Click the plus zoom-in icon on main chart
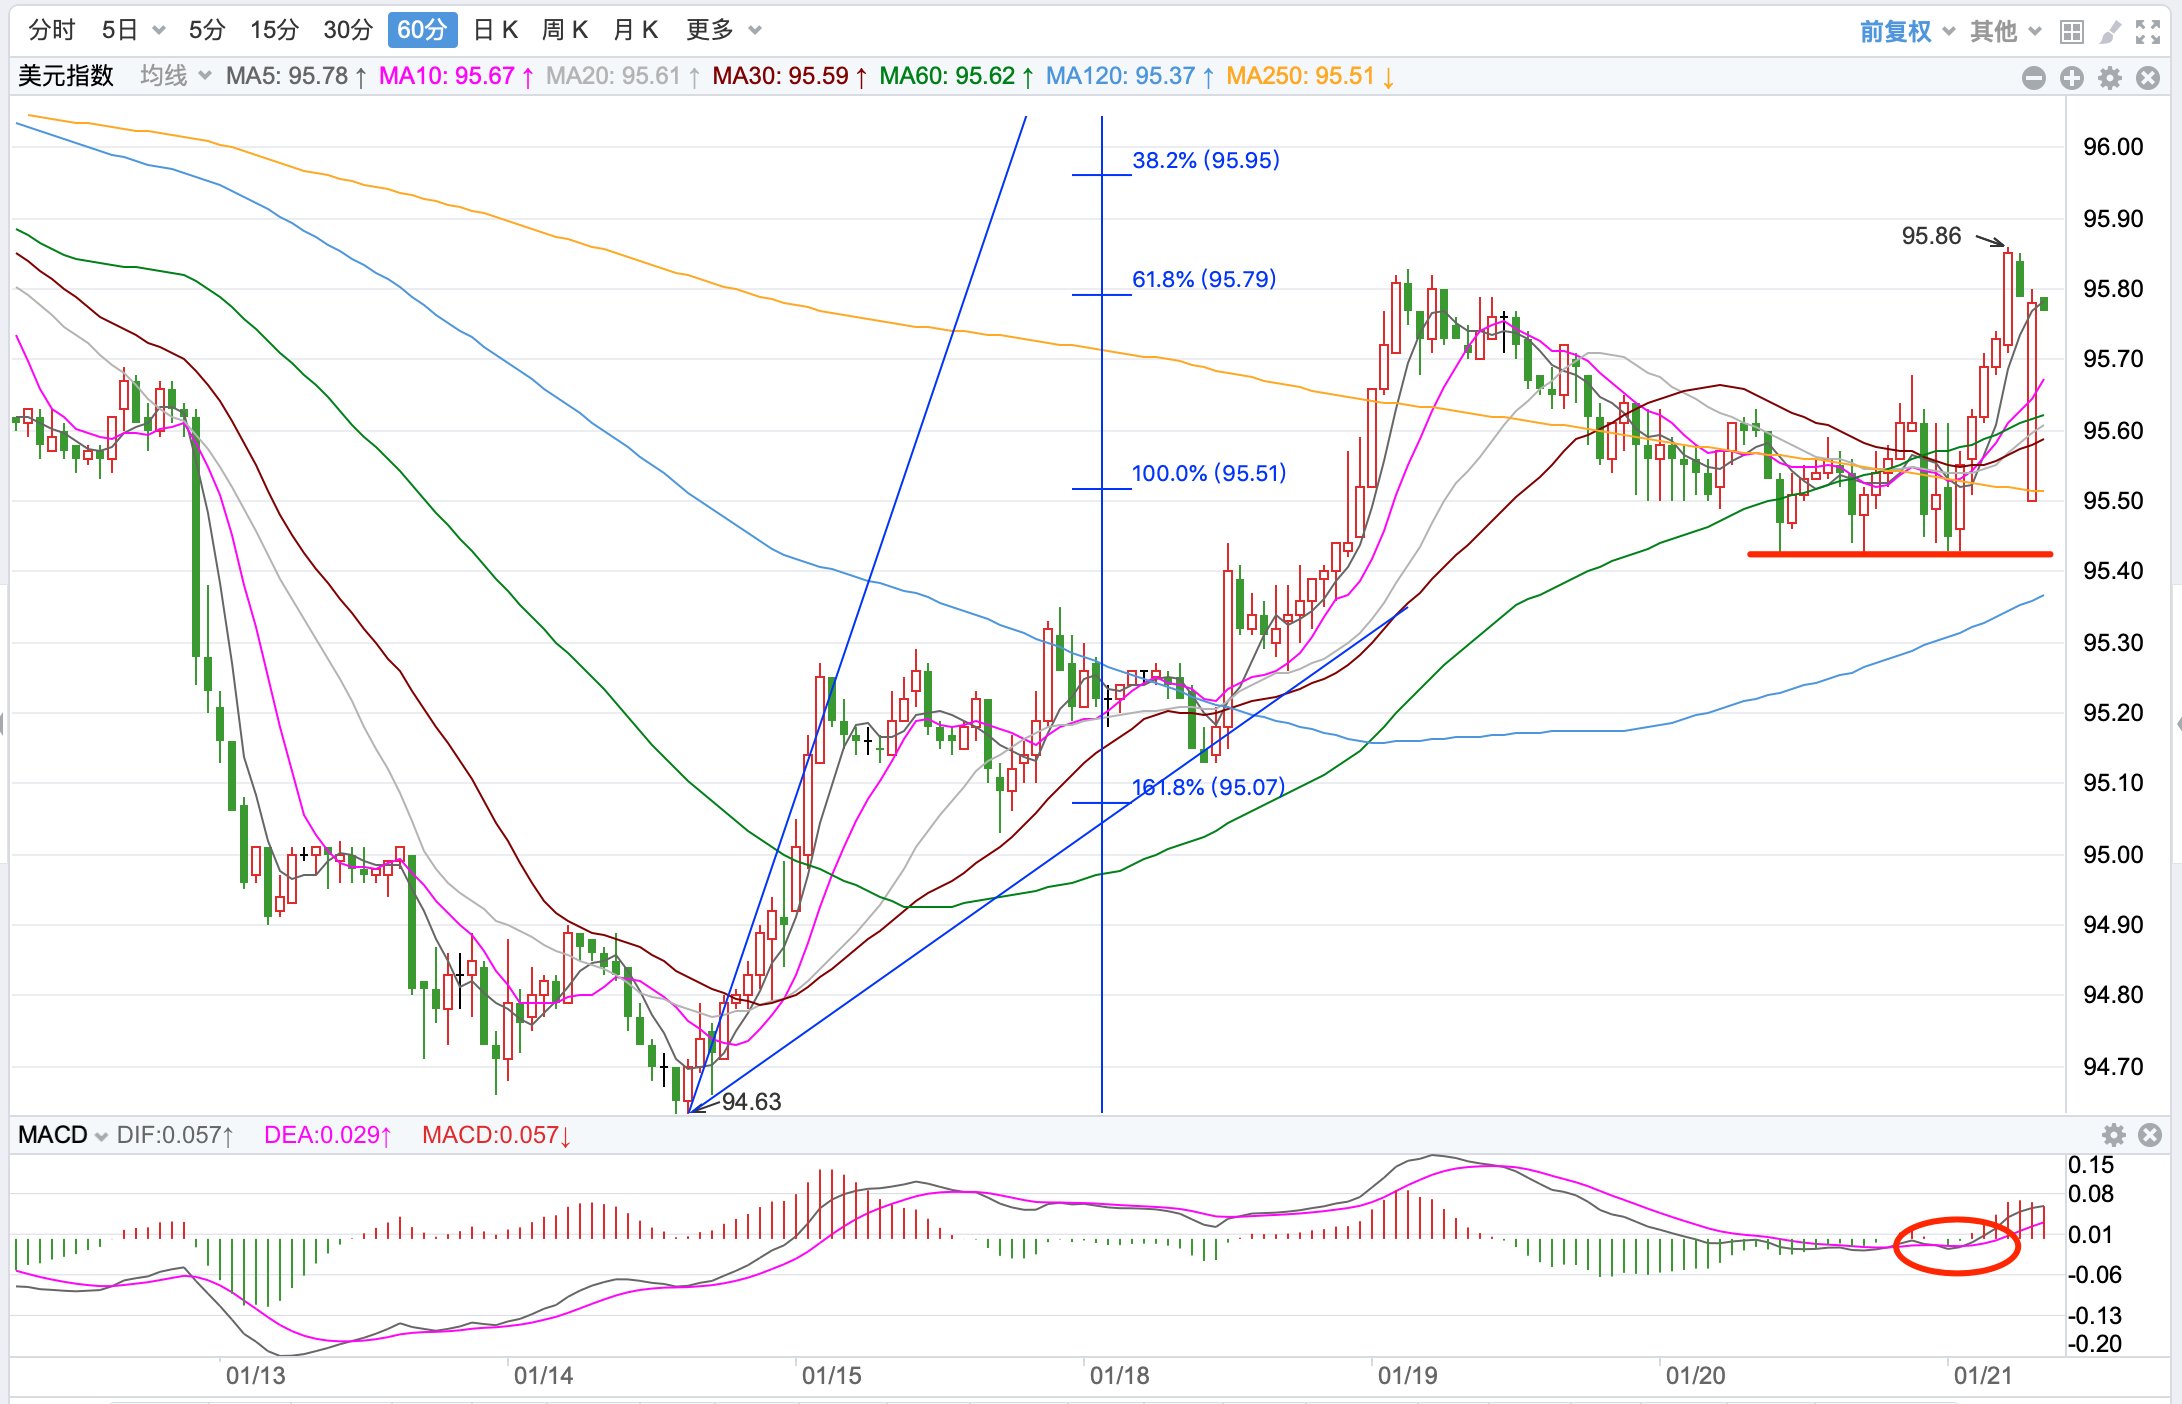This screenshot has width=2182, height=1404. [2072, 78]
